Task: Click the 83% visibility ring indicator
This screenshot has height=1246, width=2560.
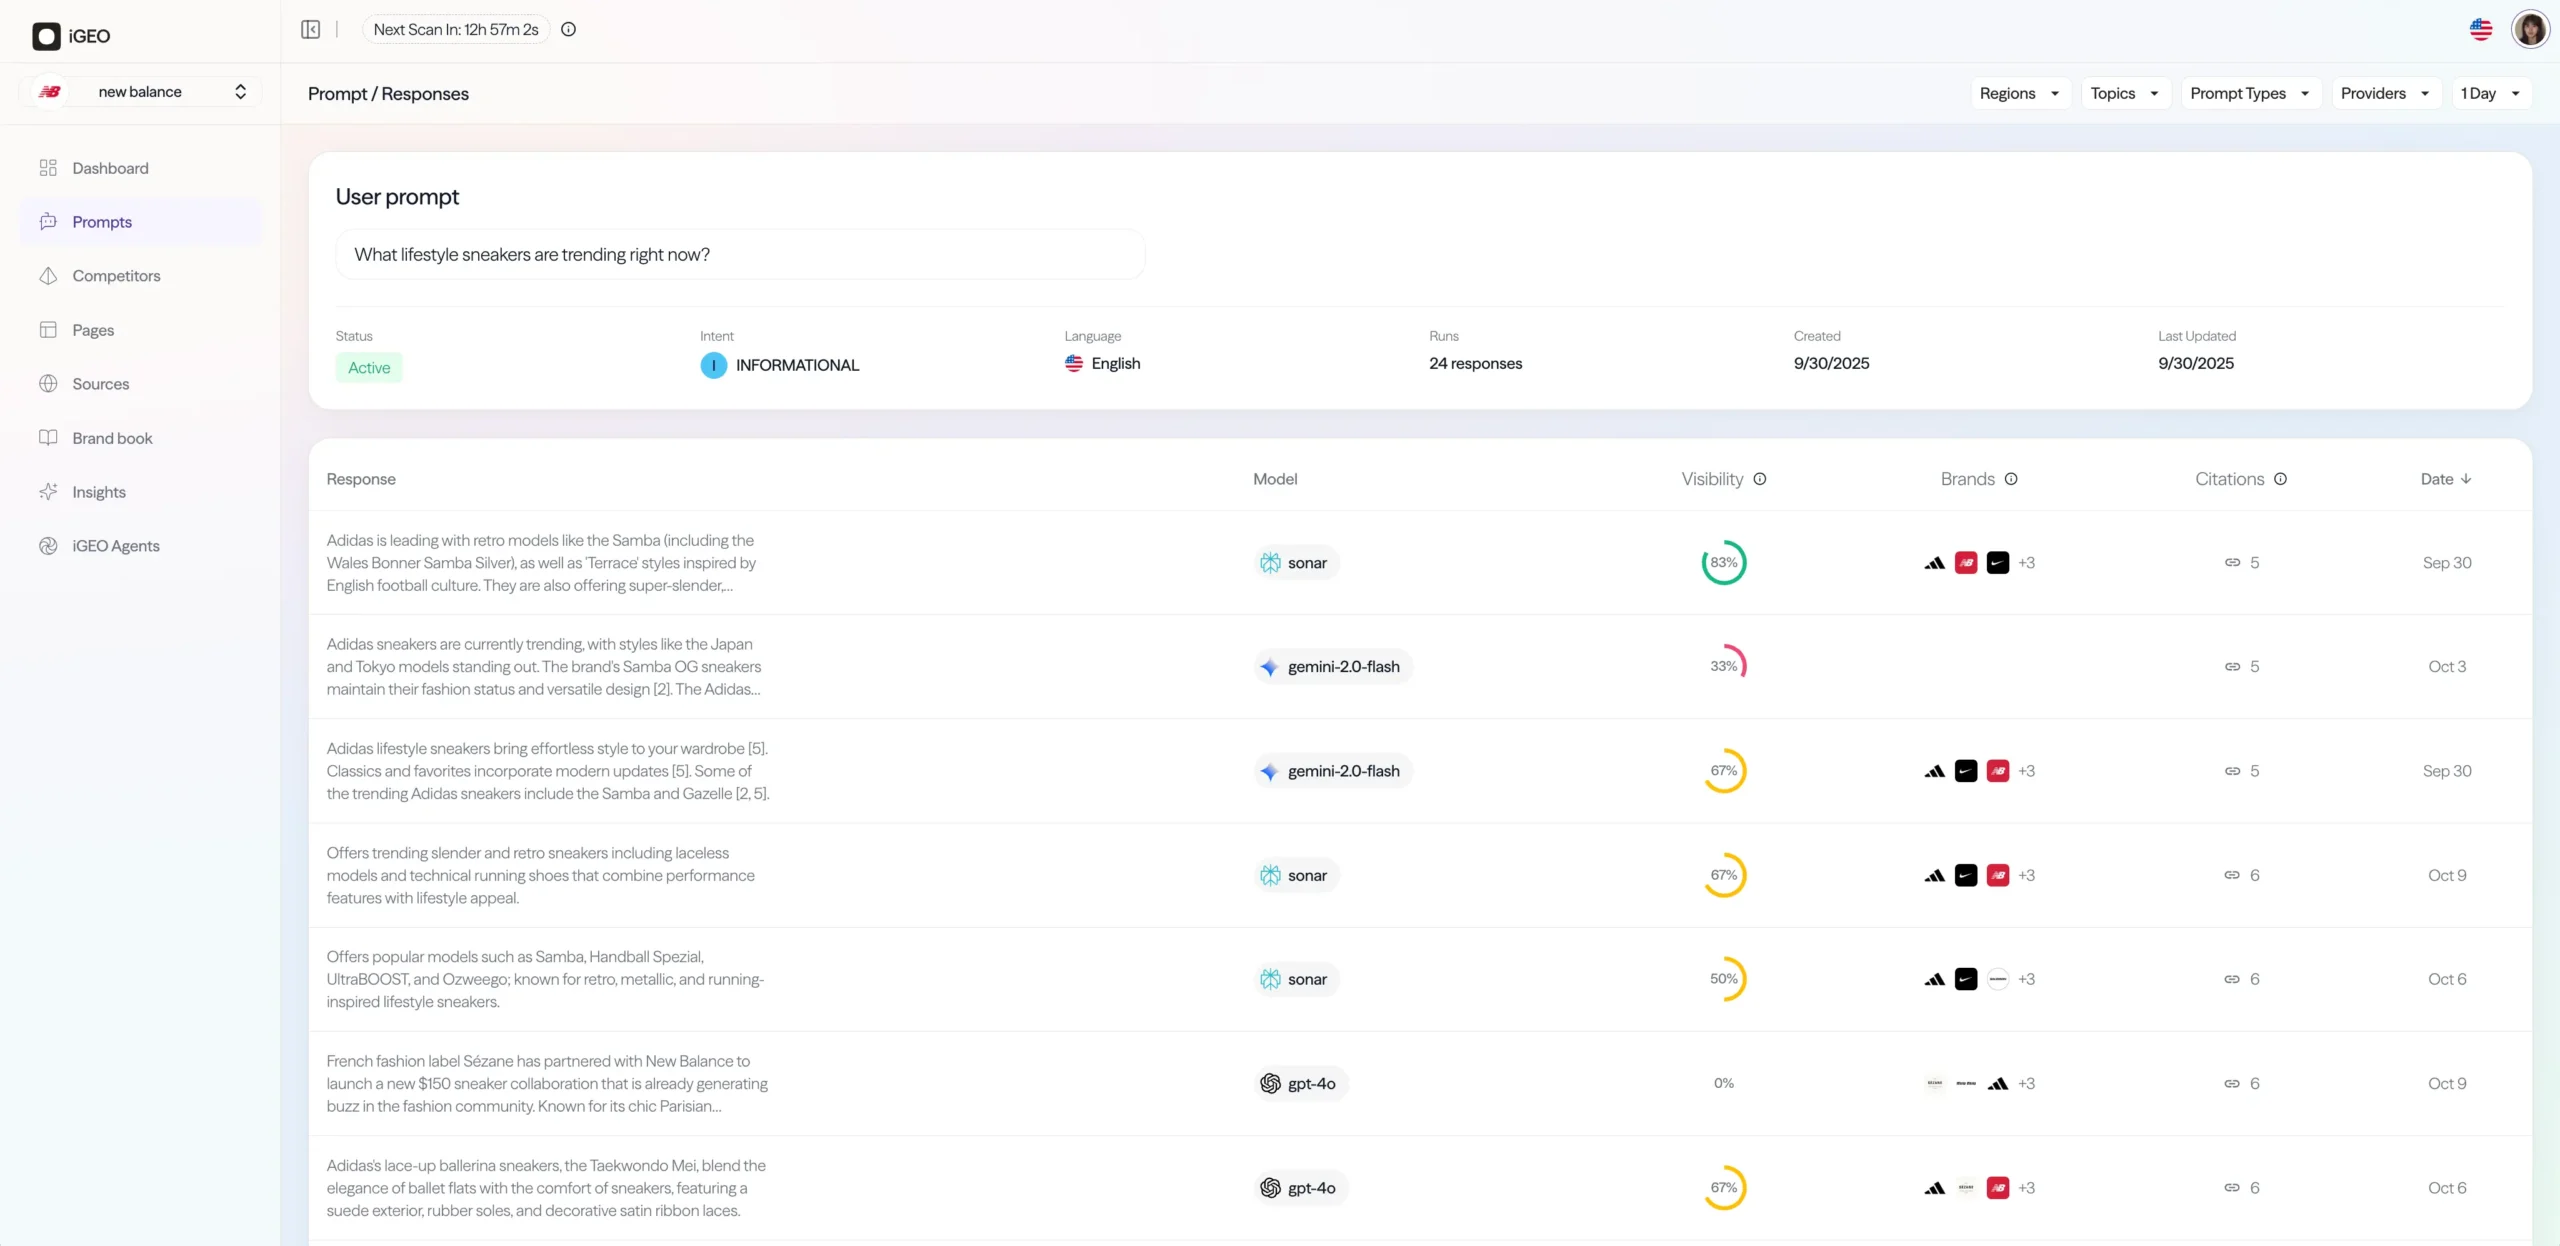Action: tap(1723, 563)
